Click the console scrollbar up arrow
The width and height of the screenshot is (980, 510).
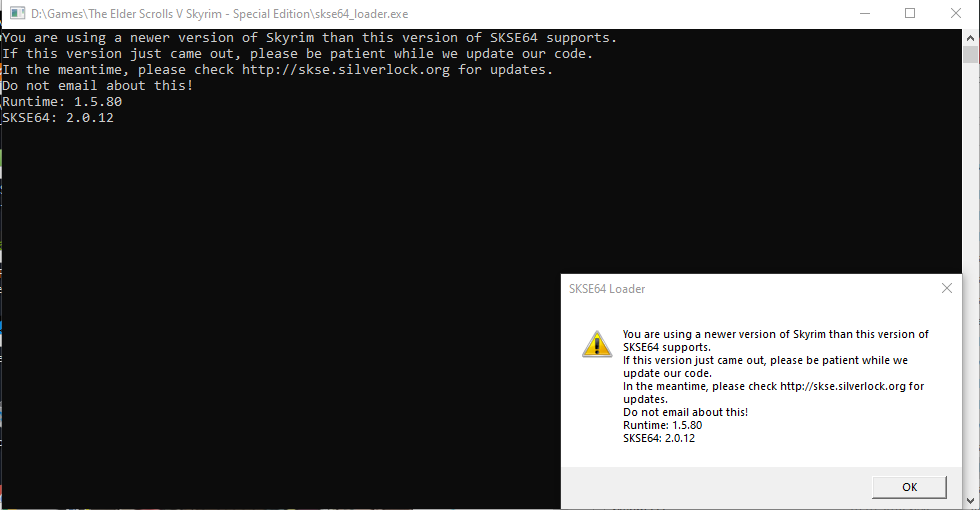pos(971,36)
